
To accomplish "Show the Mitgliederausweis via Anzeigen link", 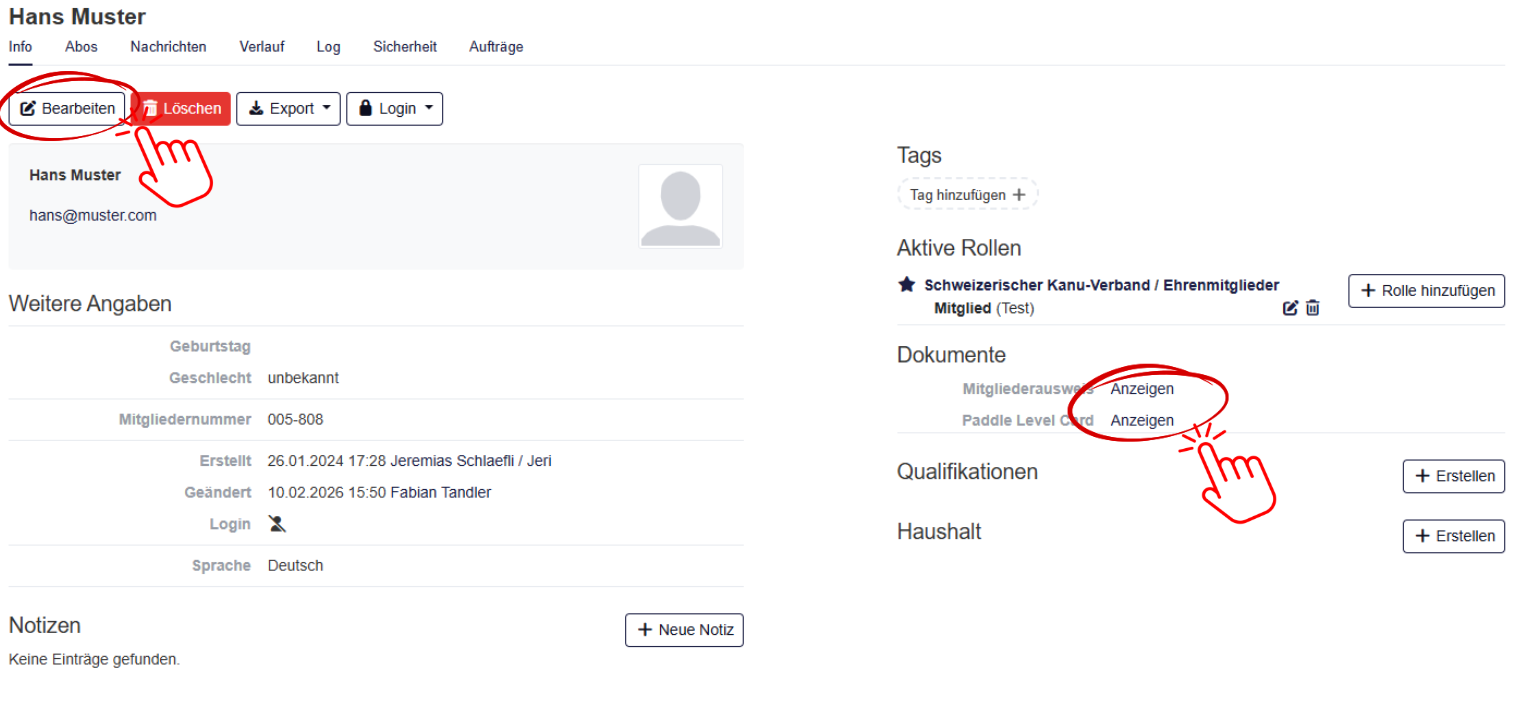I will pyautogui.click(x=1142, y=389).
